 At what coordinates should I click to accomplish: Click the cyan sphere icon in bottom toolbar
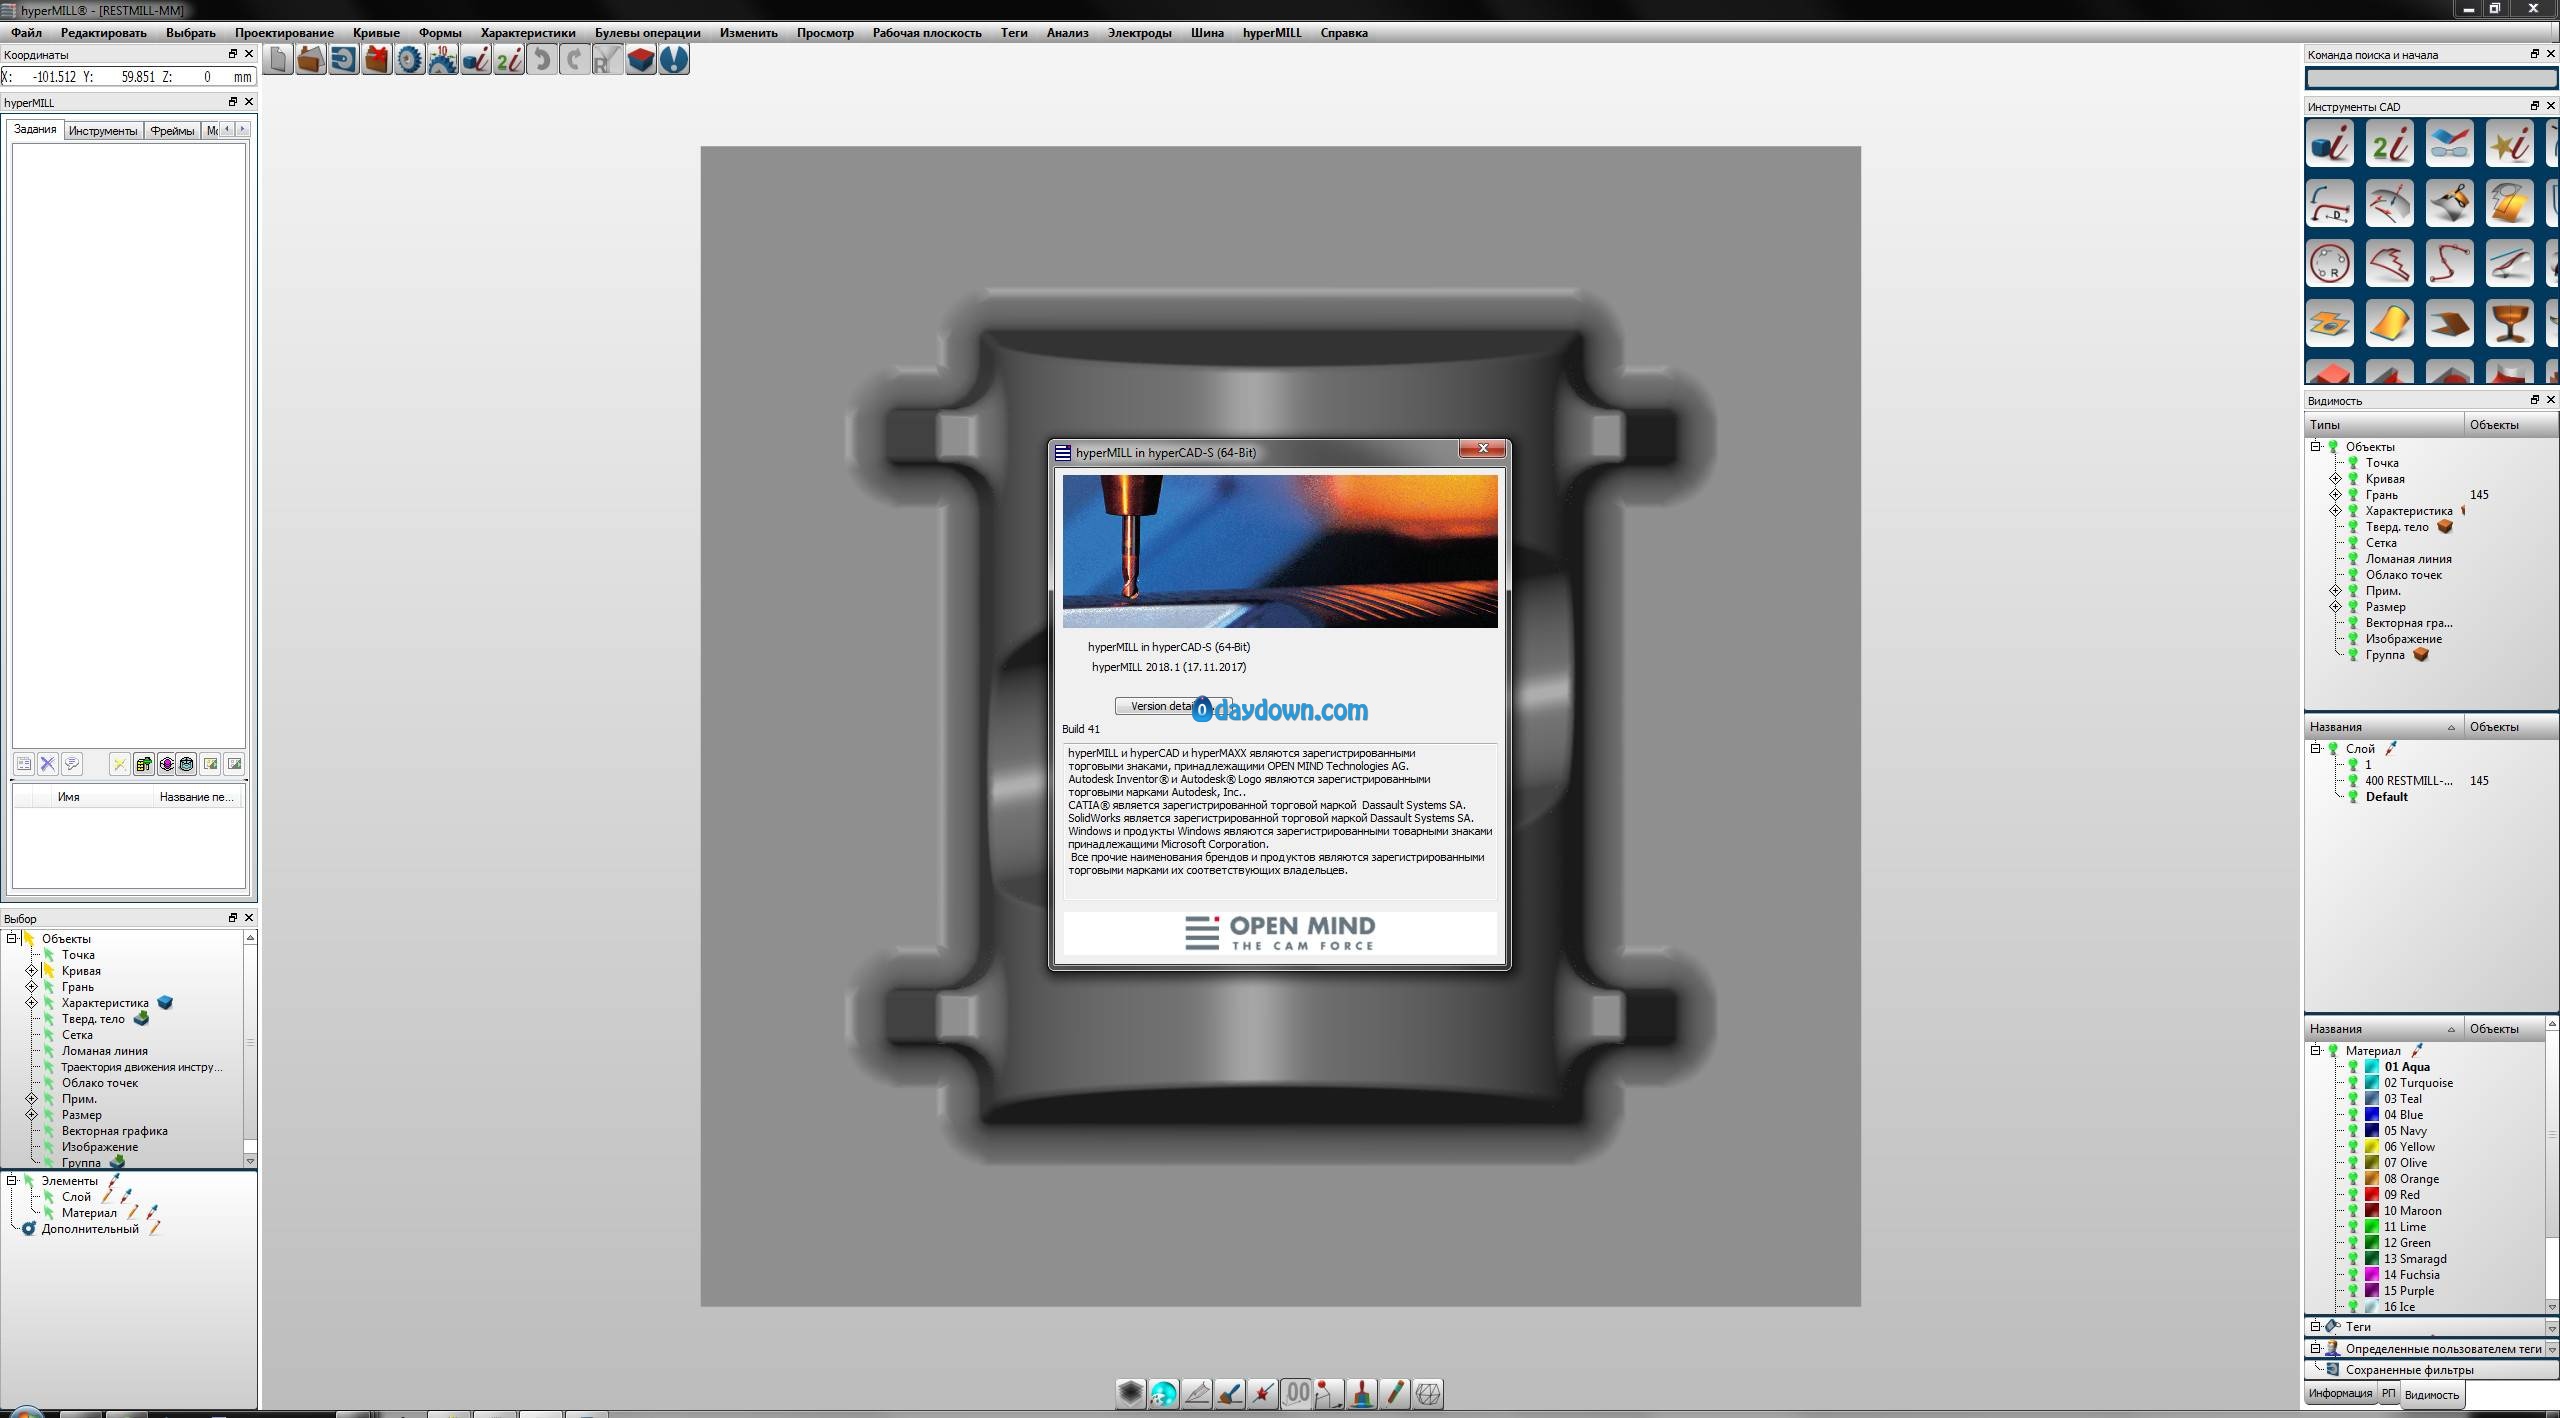1163,1393
